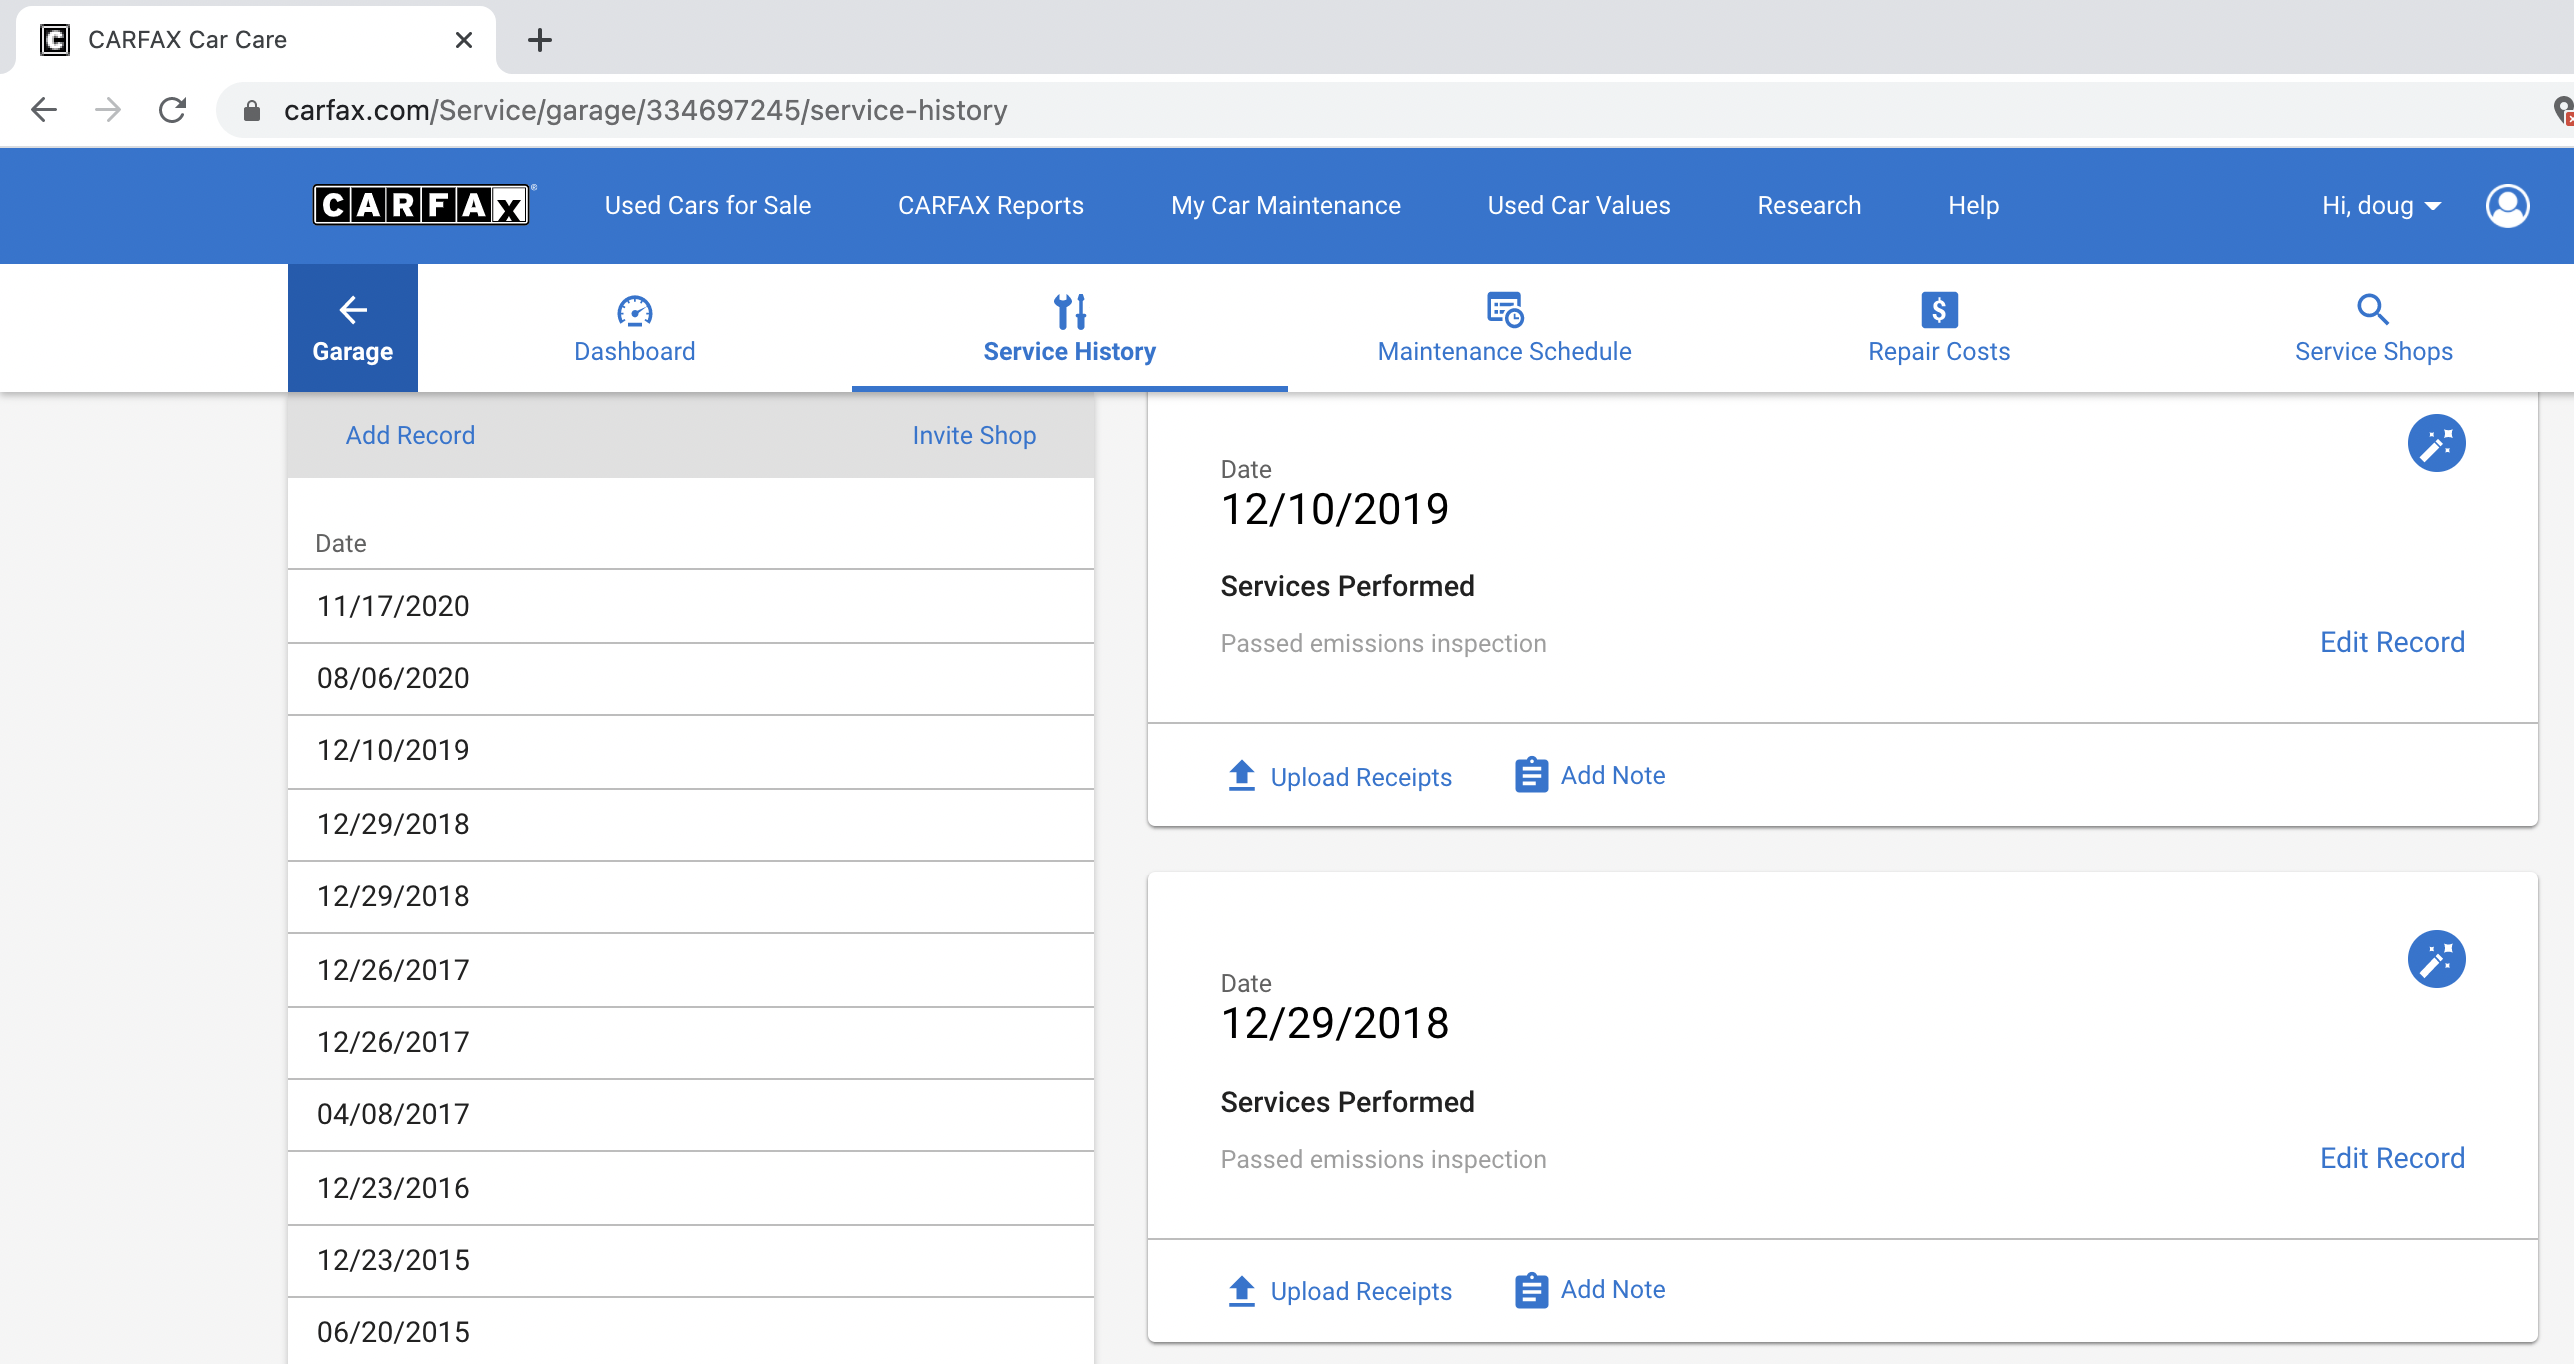The image size is (2574, 1364).
Task: Click the Dashboard gauge icon
Action: (634, 311)
